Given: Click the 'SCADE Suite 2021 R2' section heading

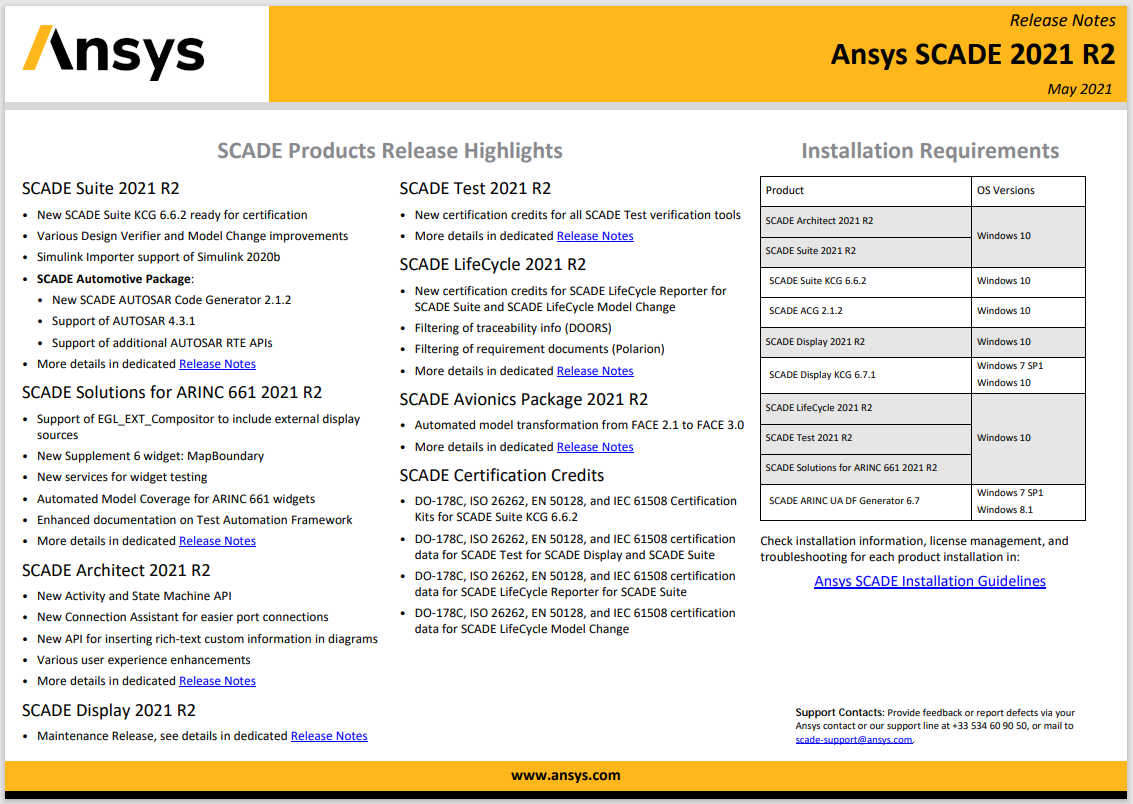Looking at the screenshot, I should (x=100, y=189).
